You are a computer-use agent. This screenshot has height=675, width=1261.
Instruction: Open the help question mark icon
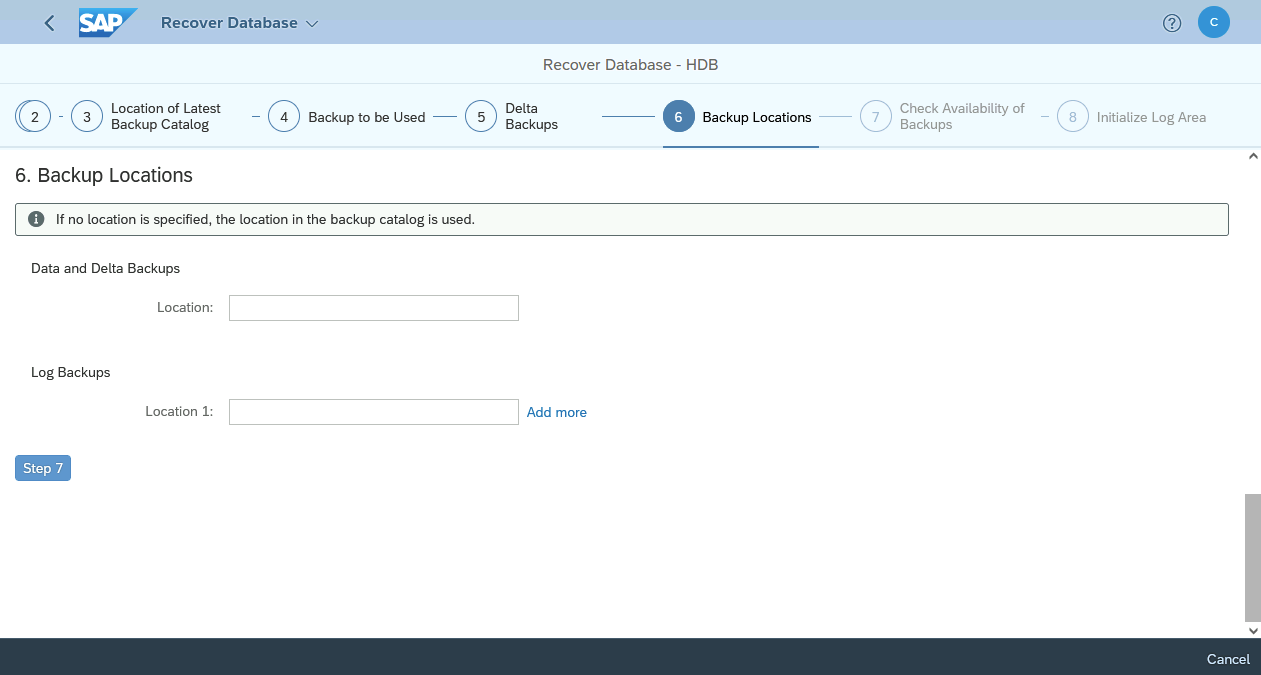(1172, 23)
